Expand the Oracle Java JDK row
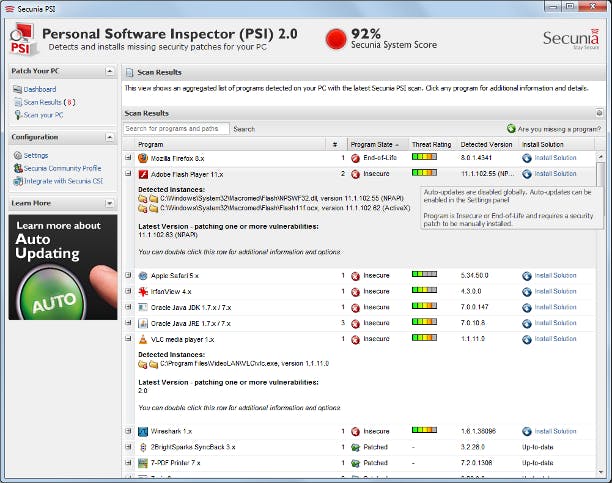Image resolution: width=612 pixels, height=483 pixels. click(128, 307)
